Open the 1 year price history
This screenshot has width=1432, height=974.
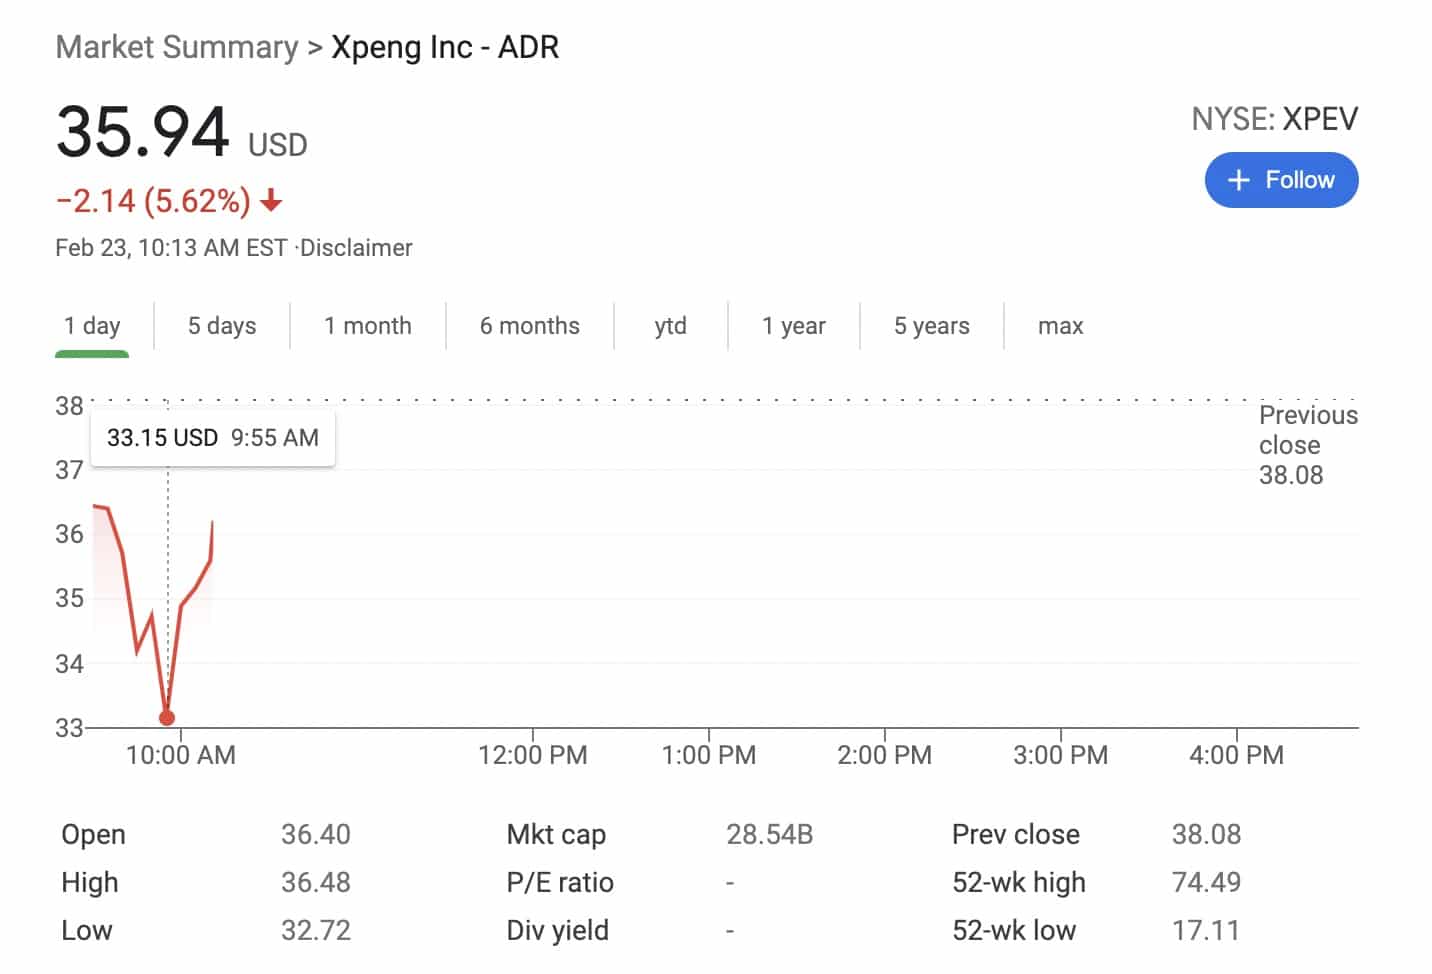click(x=794, y=325)
